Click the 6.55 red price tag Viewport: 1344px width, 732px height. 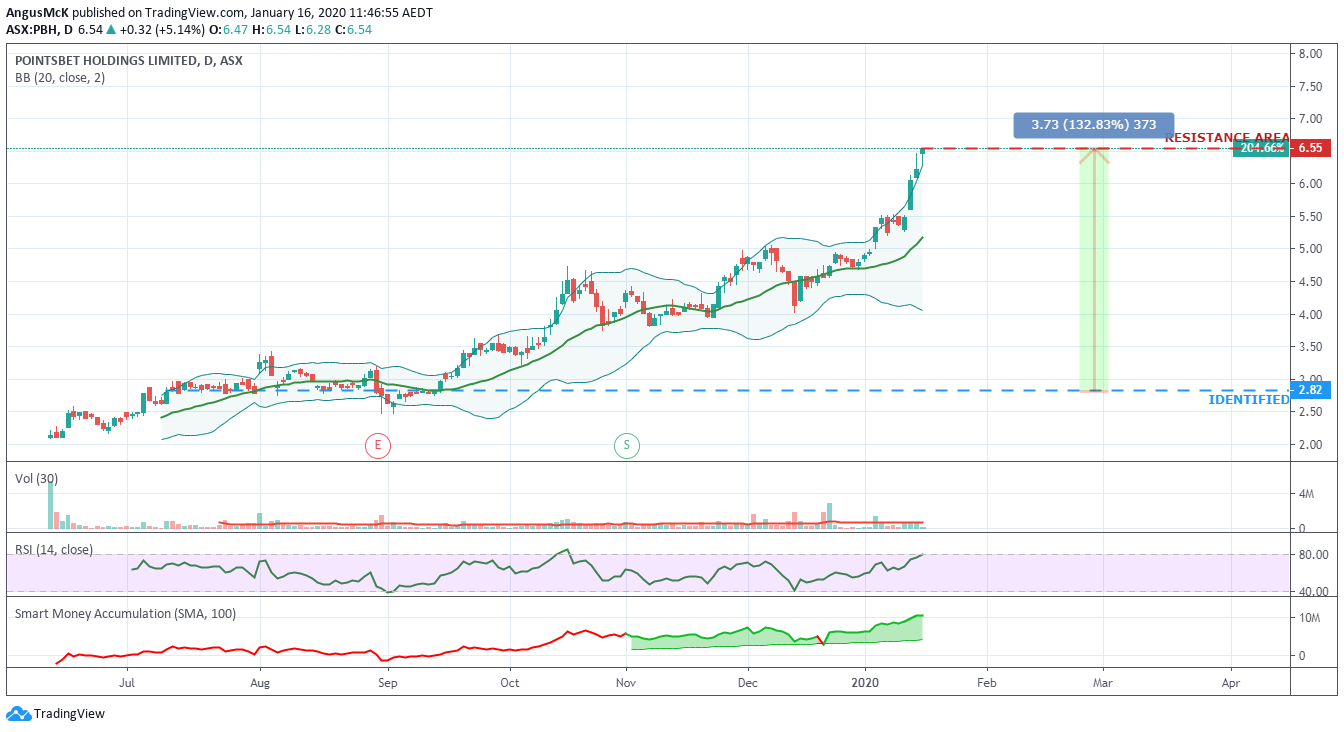point(1311,148)
